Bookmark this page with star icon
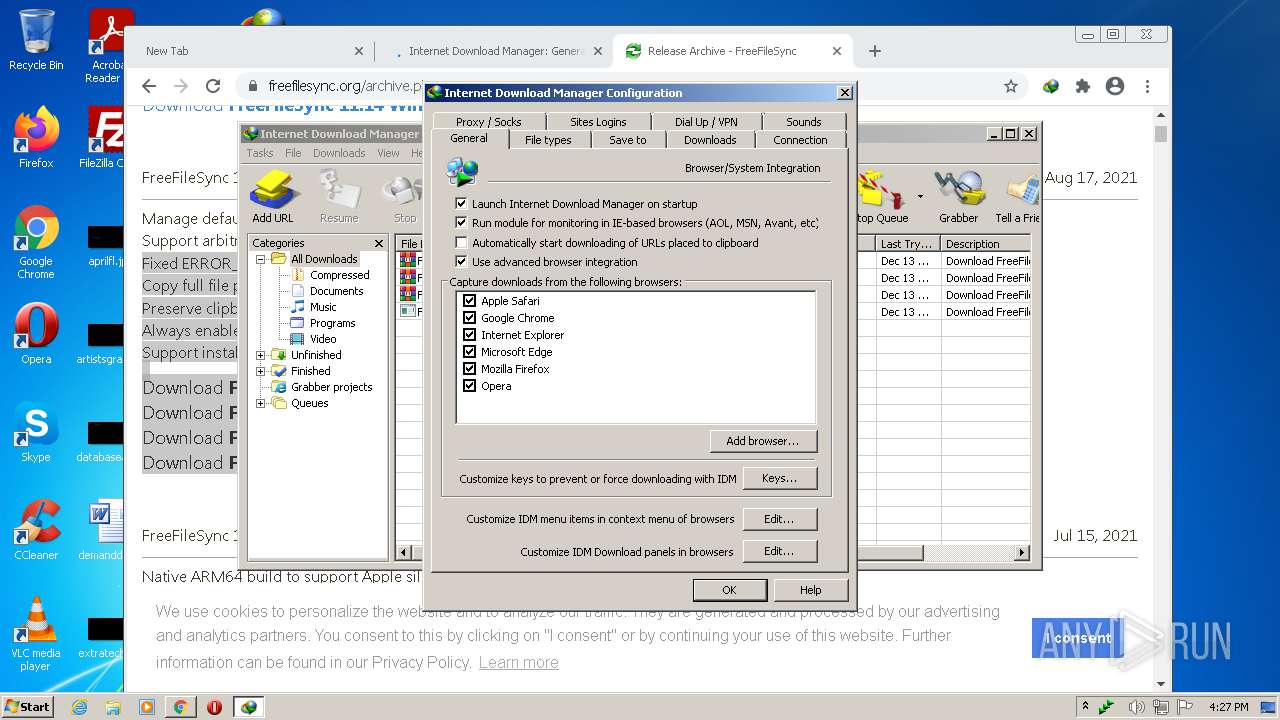The height and width of the screenshot is (720, 1280). 1011,86
